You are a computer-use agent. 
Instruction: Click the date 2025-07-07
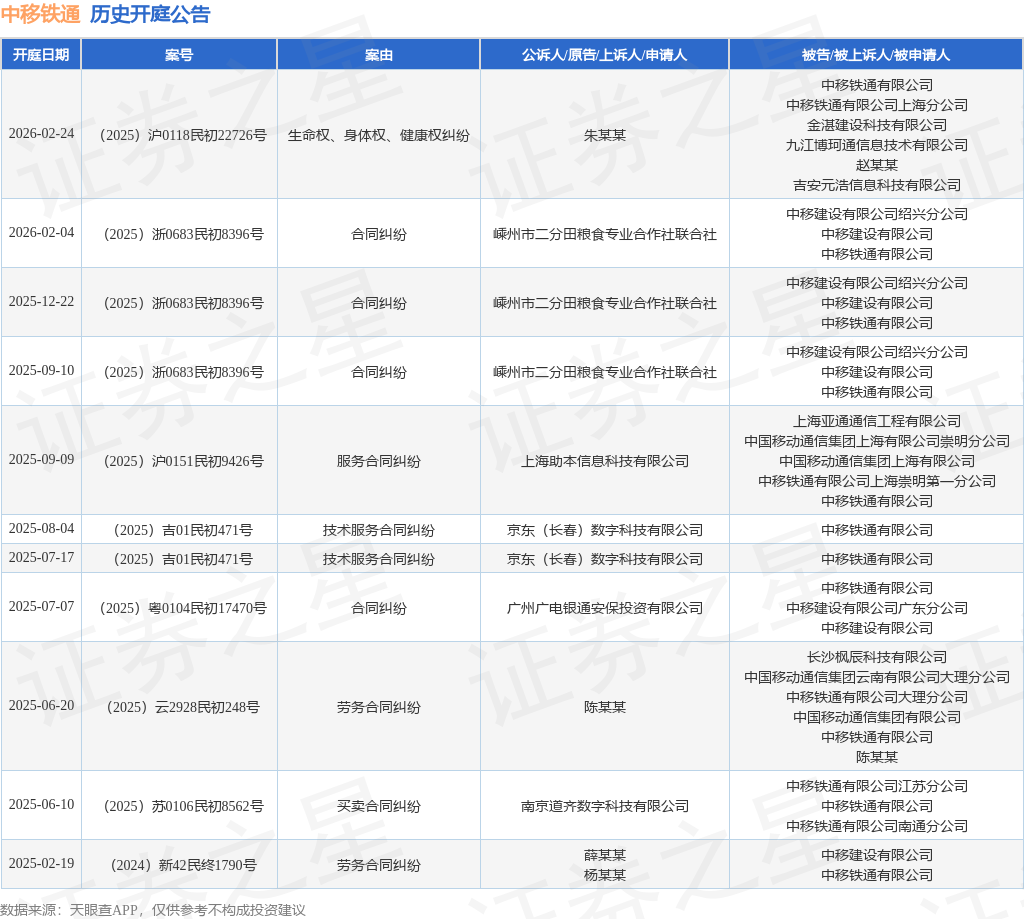click(41, 607)
